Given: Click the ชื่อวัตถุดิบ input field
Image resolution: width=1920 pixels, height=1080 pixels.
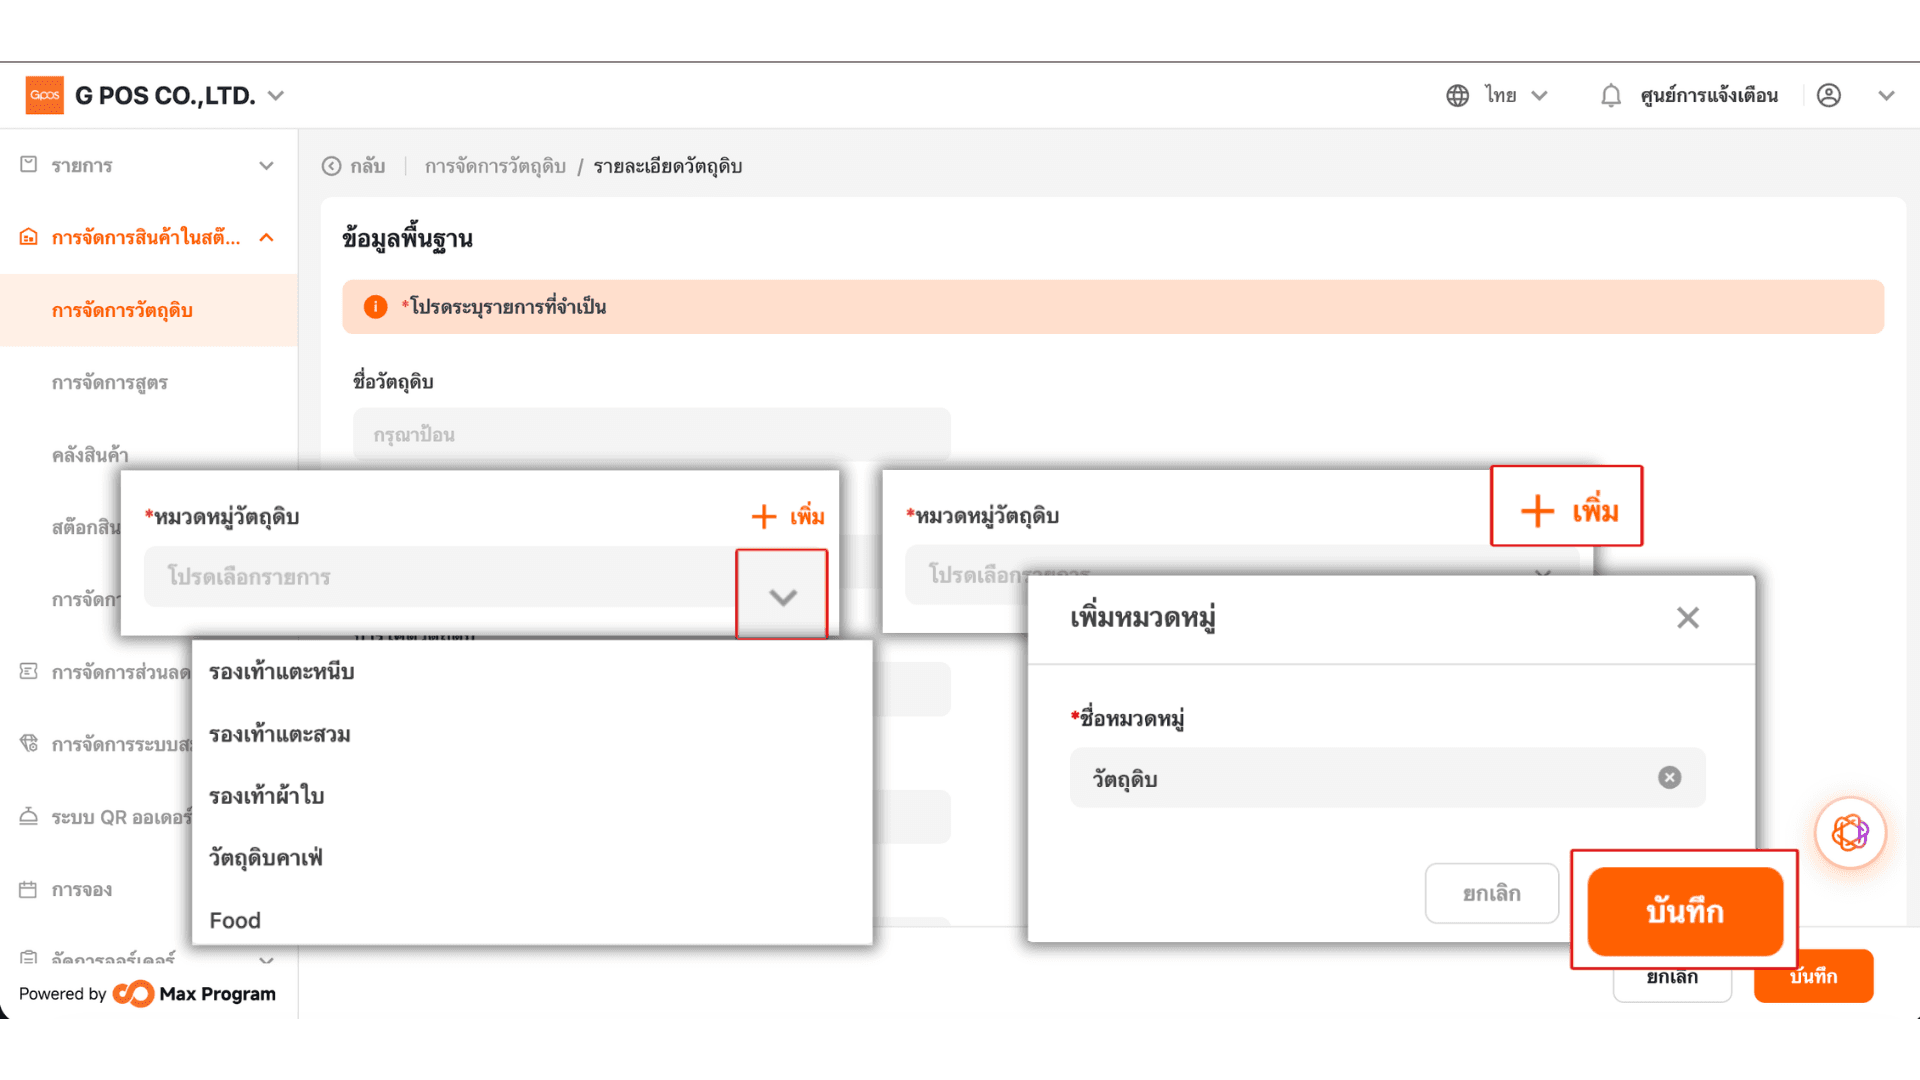Looking at the screenshot, I should tap(651, 434).
